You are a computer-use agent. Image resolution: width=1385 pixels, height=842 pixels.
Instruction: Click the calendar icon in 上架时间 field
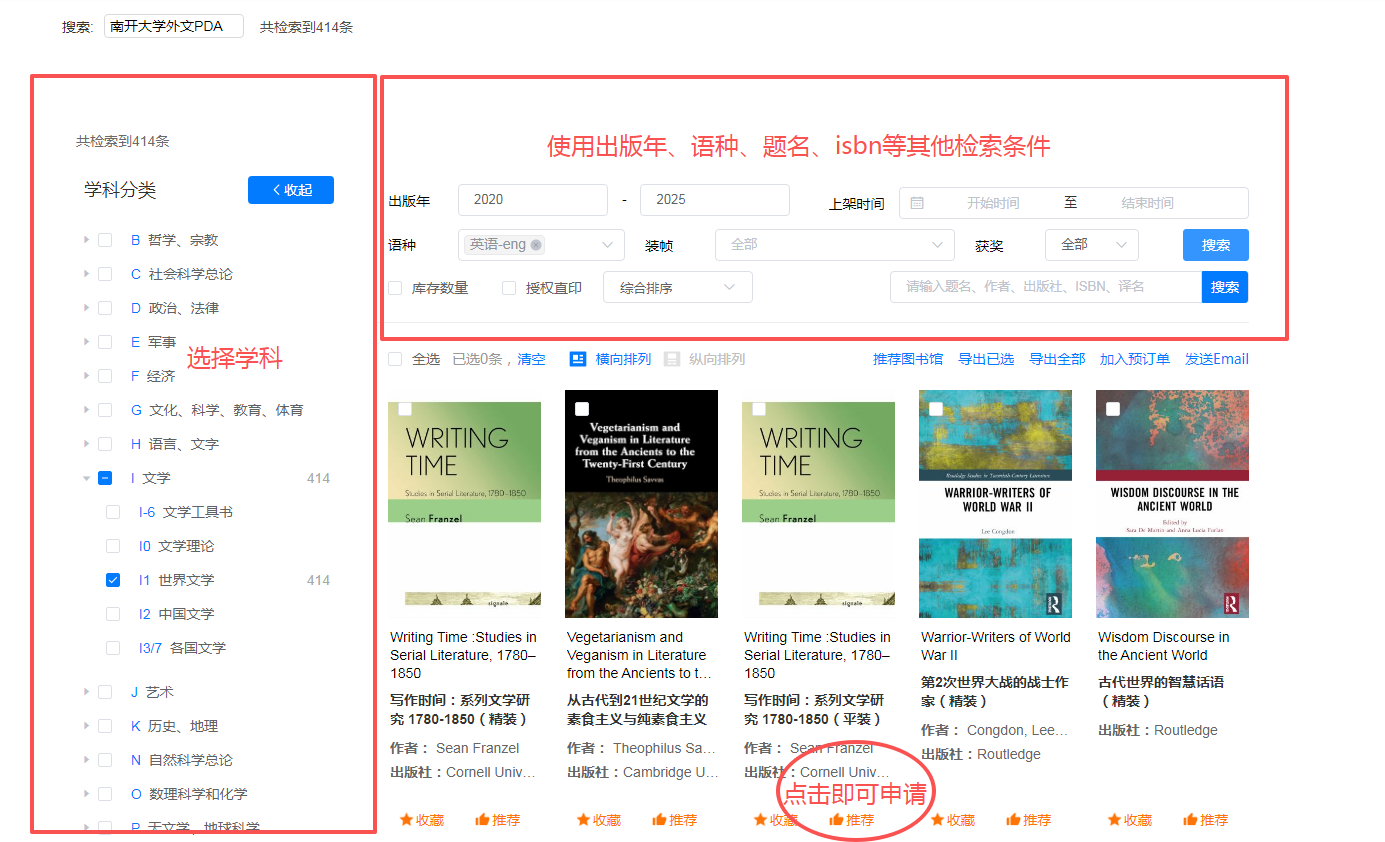(917, 203)
